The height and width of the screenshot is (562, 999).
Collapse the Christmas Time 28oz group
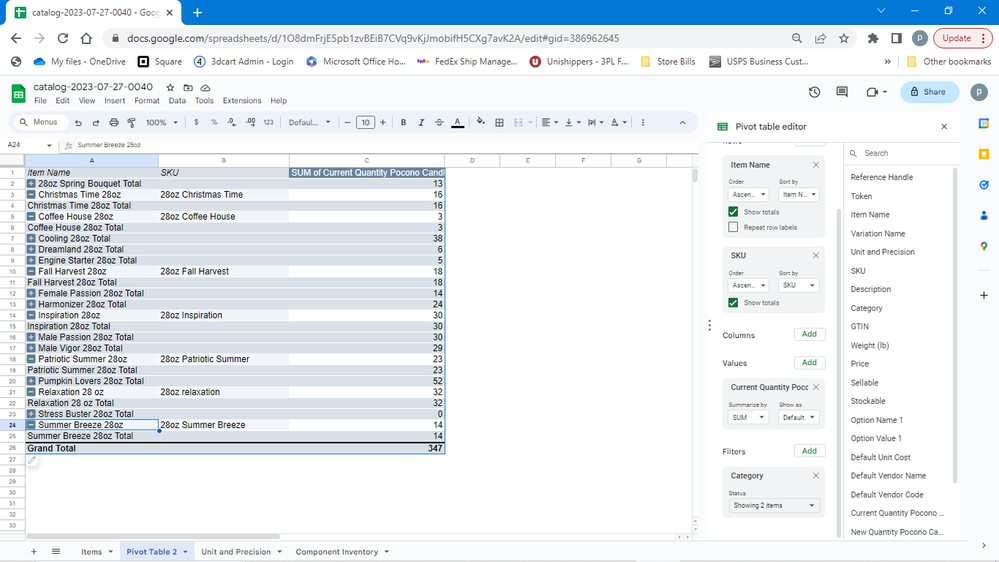(31, 194)
